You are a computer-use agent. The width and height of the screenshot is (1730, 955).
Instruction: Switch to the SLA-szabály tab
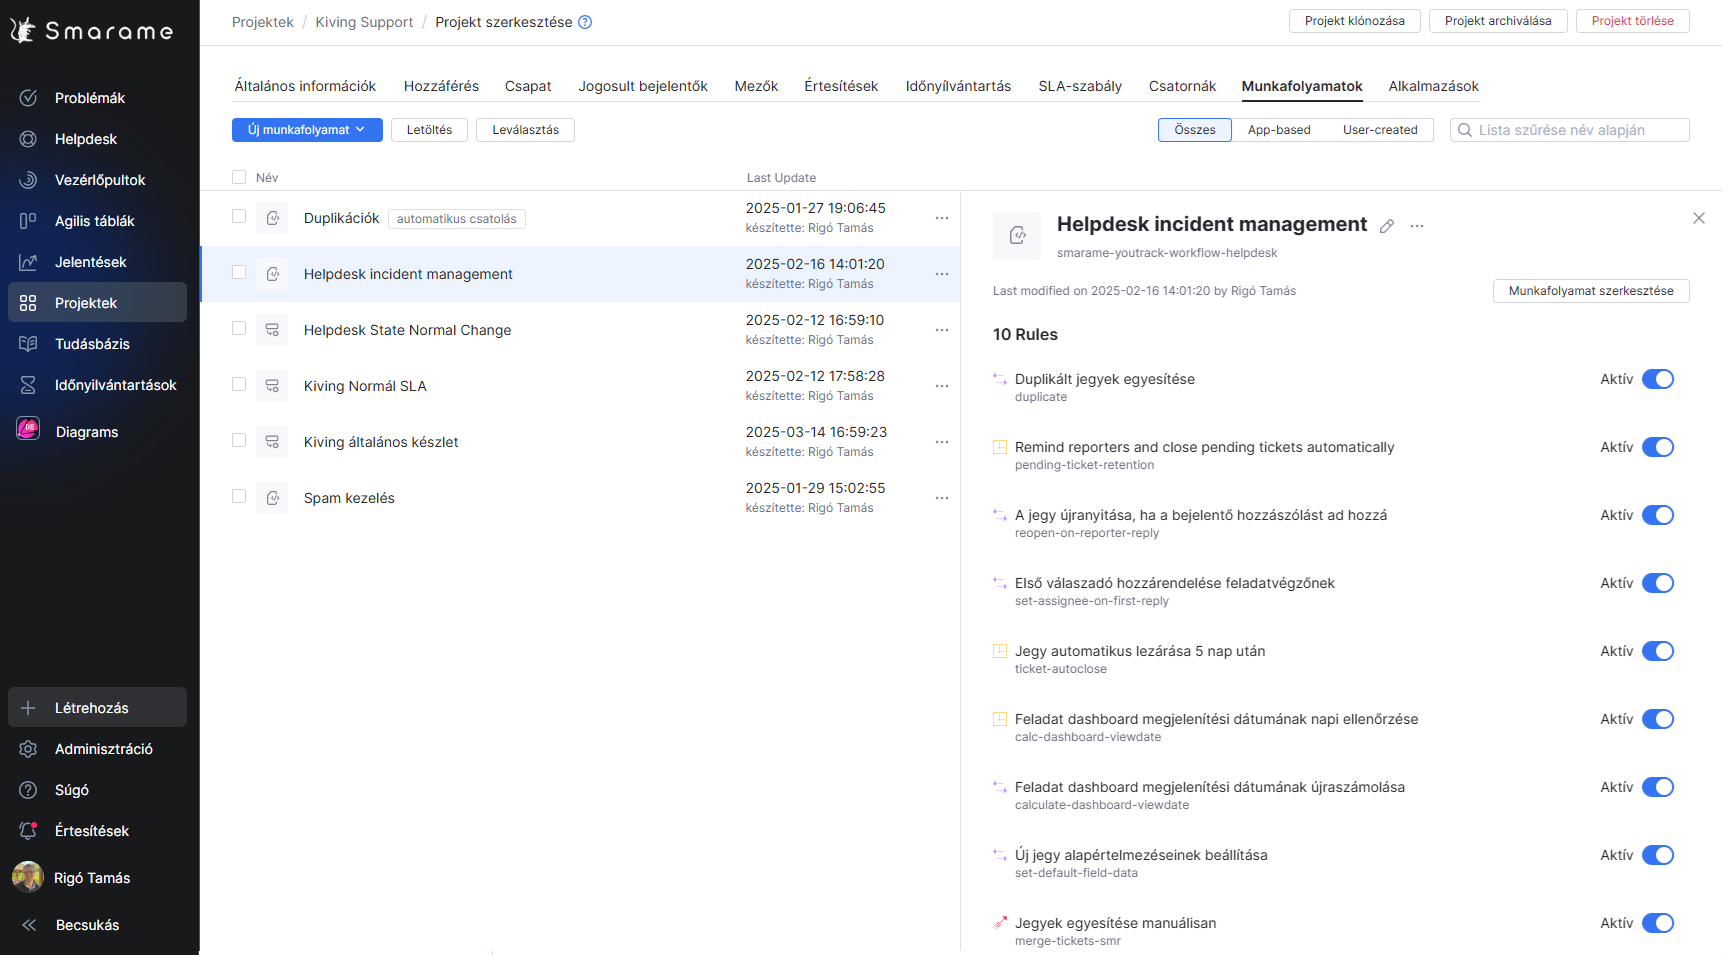click(1079, 86)
